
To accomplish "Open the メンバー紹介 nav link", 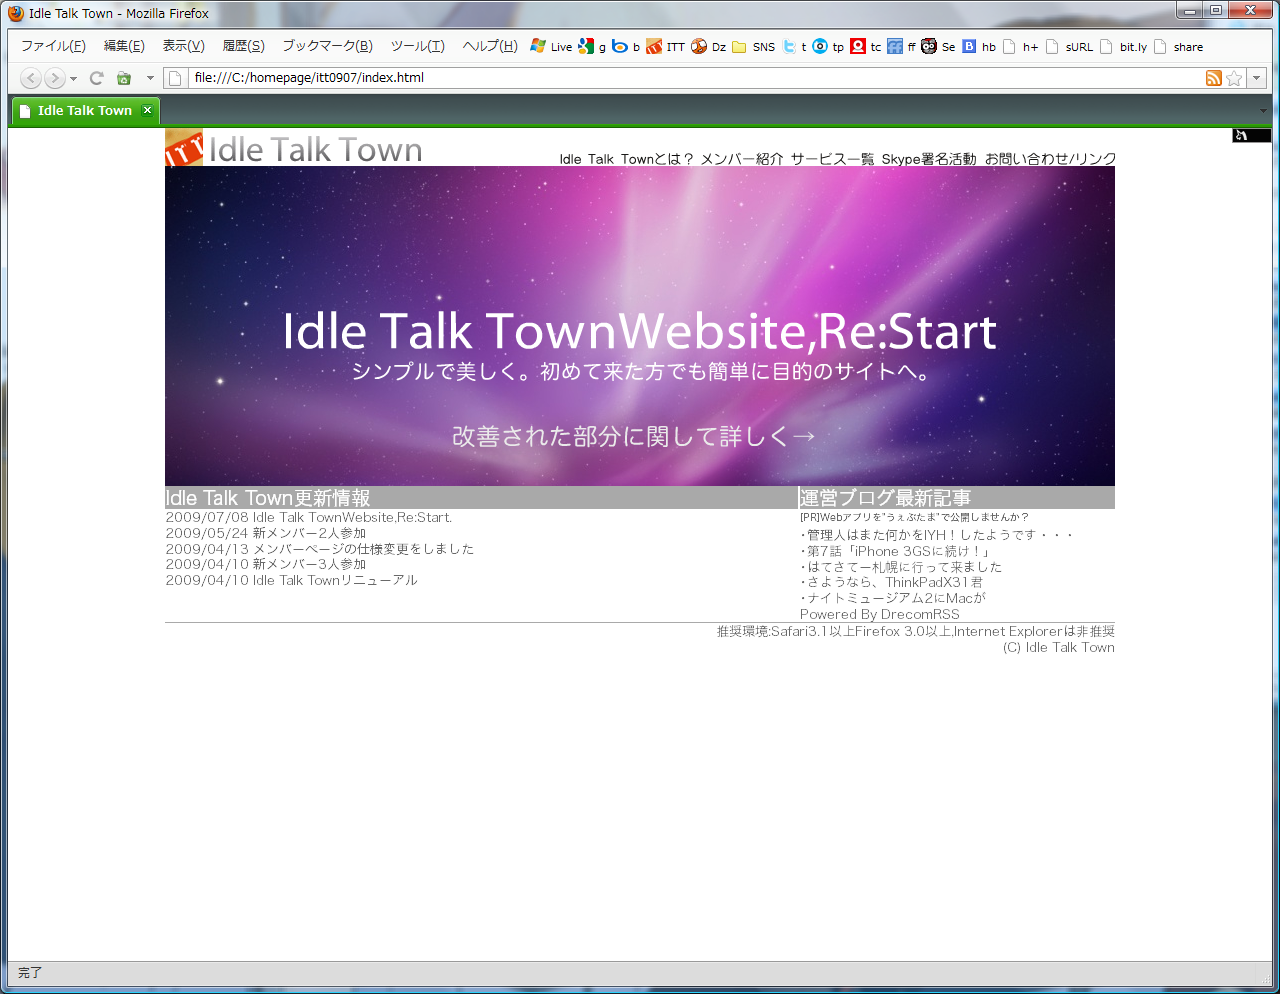I will point(742,159).
